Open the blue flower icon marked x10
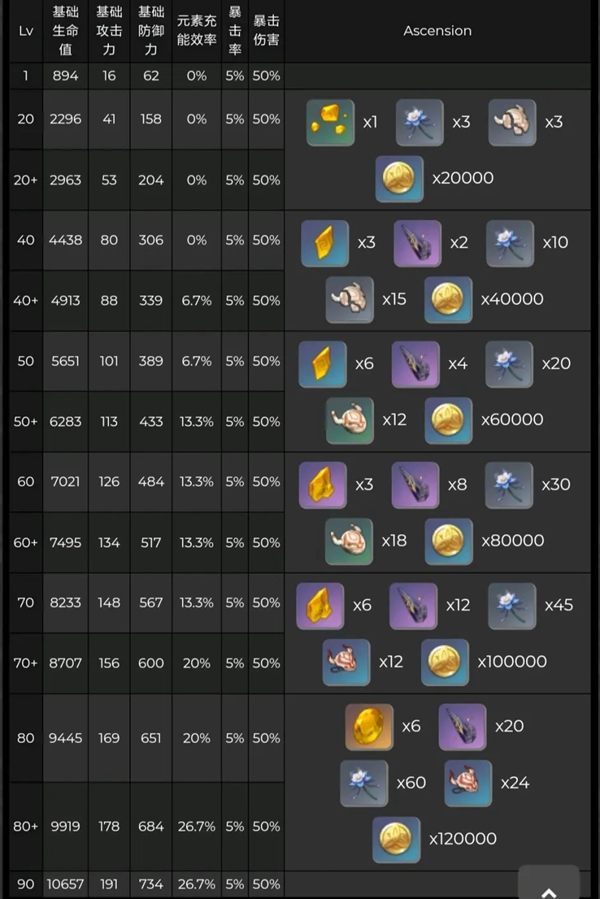This screenshot has width=600, height=899. 510,243
